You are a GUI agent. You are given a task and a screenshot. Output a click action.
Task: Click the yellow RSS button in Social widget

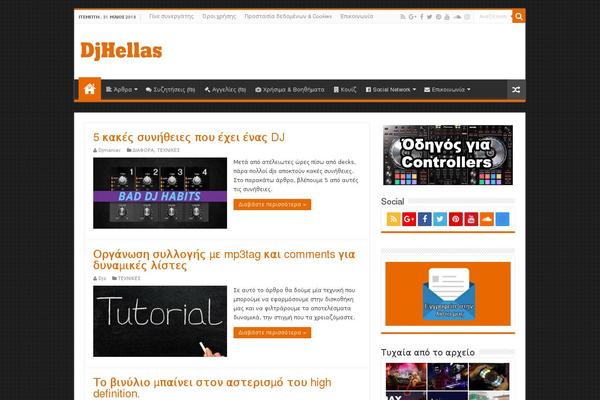click(x=393, y=219)
